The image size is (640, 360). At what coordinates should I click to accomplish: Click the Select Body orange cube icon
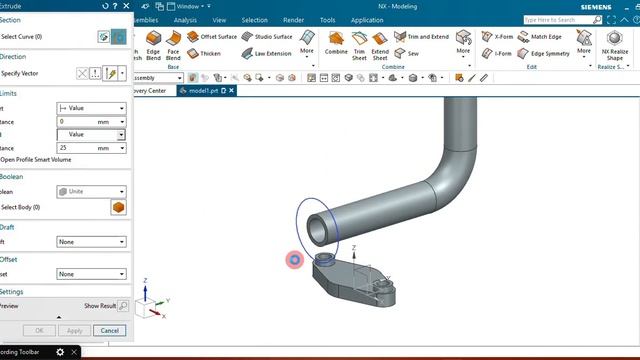(118, 207)
